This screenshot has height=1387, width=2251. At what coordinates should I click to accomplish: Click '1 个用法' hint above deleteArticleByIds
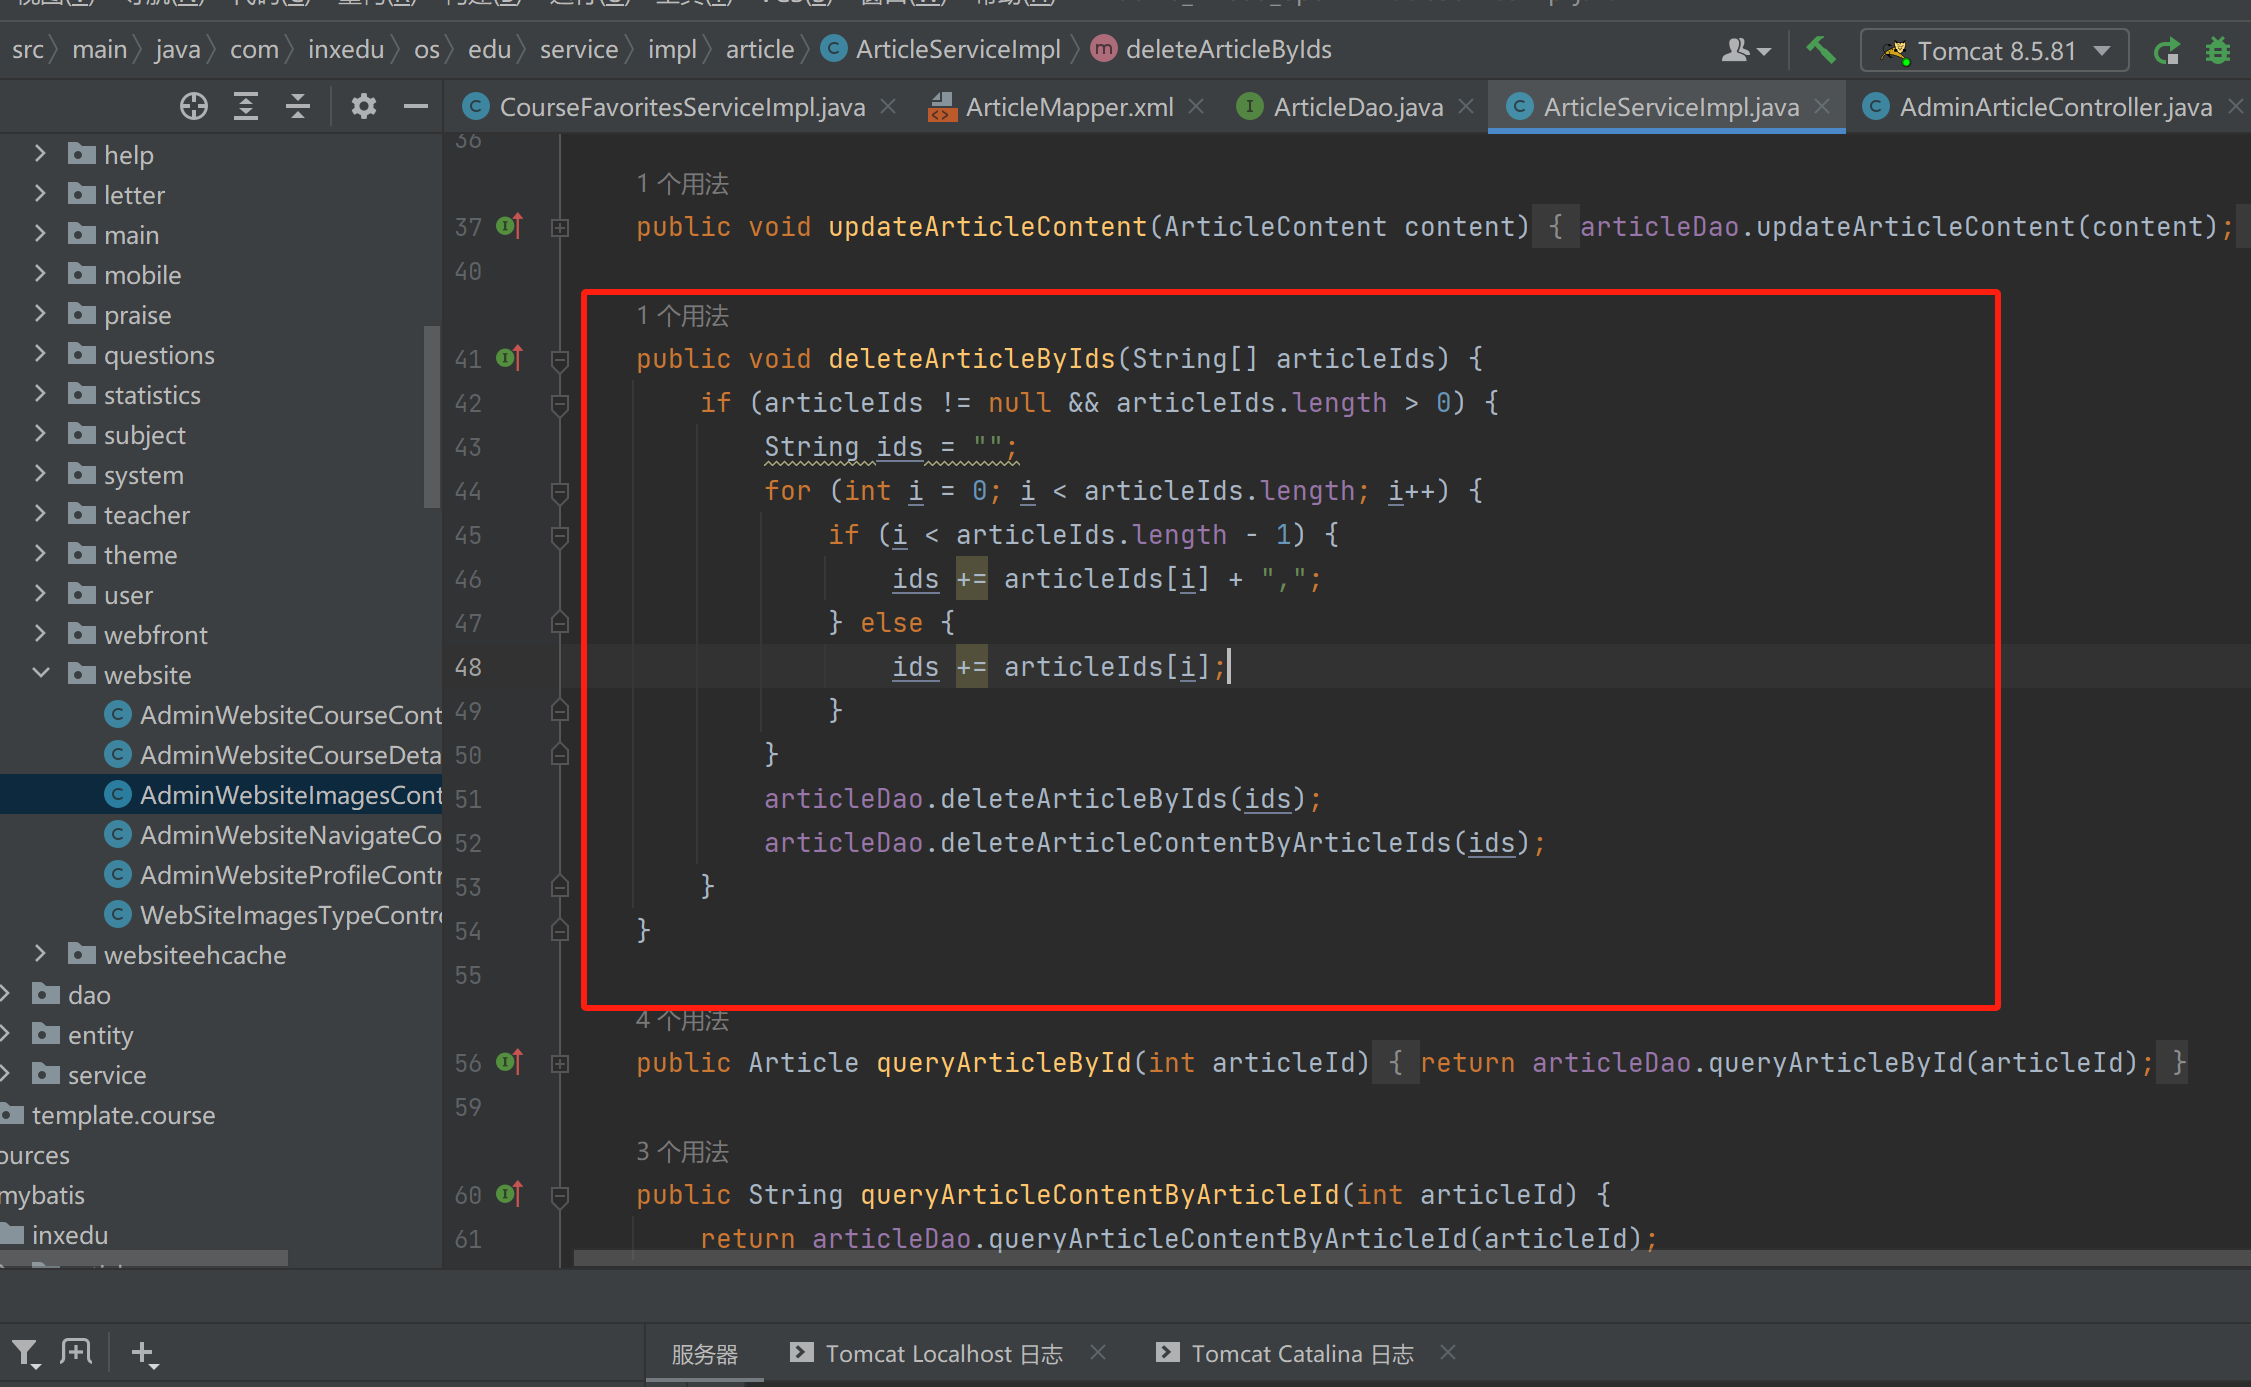(683, 316)
